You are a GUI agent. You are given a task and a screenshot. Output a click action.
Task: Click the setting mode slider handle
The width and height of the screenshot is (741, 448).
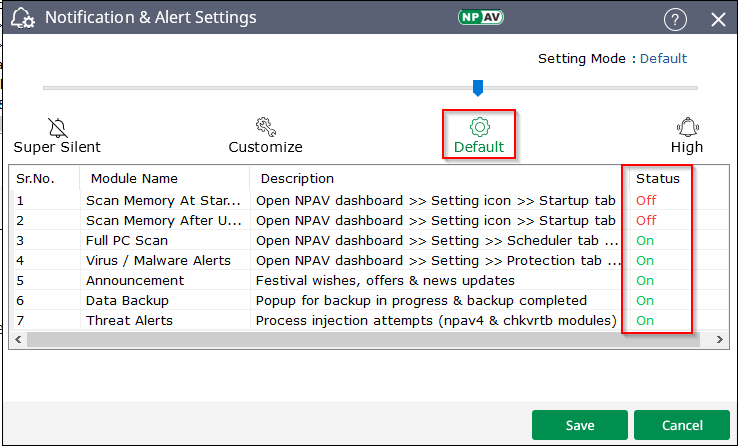tap(478, 88)
